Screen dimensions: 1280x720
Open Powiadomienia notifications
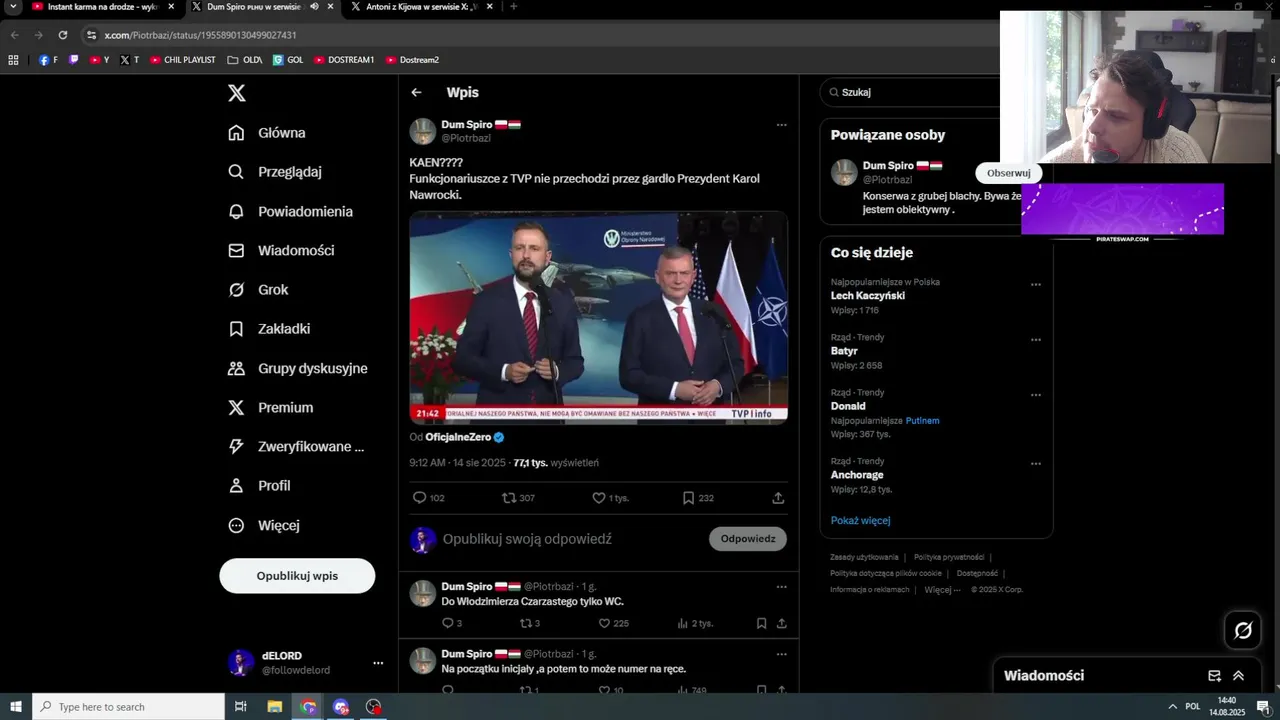pyautogui.click(x=290, y=212)
